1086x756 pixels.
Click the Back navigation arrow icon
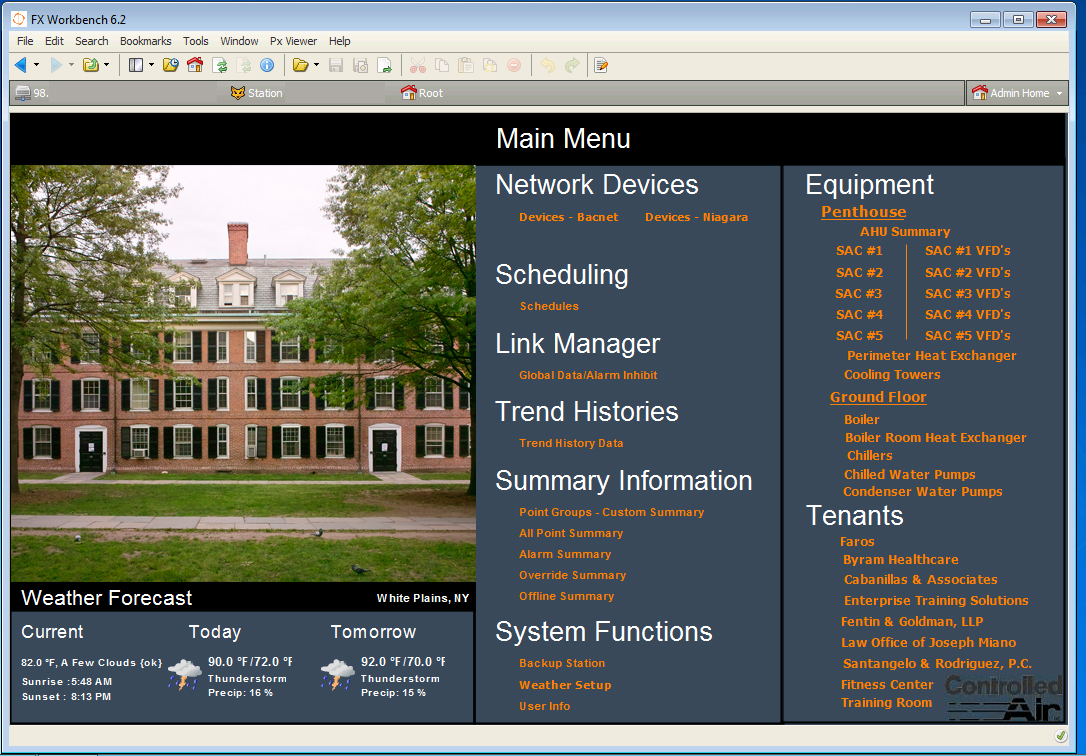(x=21, y=65)
